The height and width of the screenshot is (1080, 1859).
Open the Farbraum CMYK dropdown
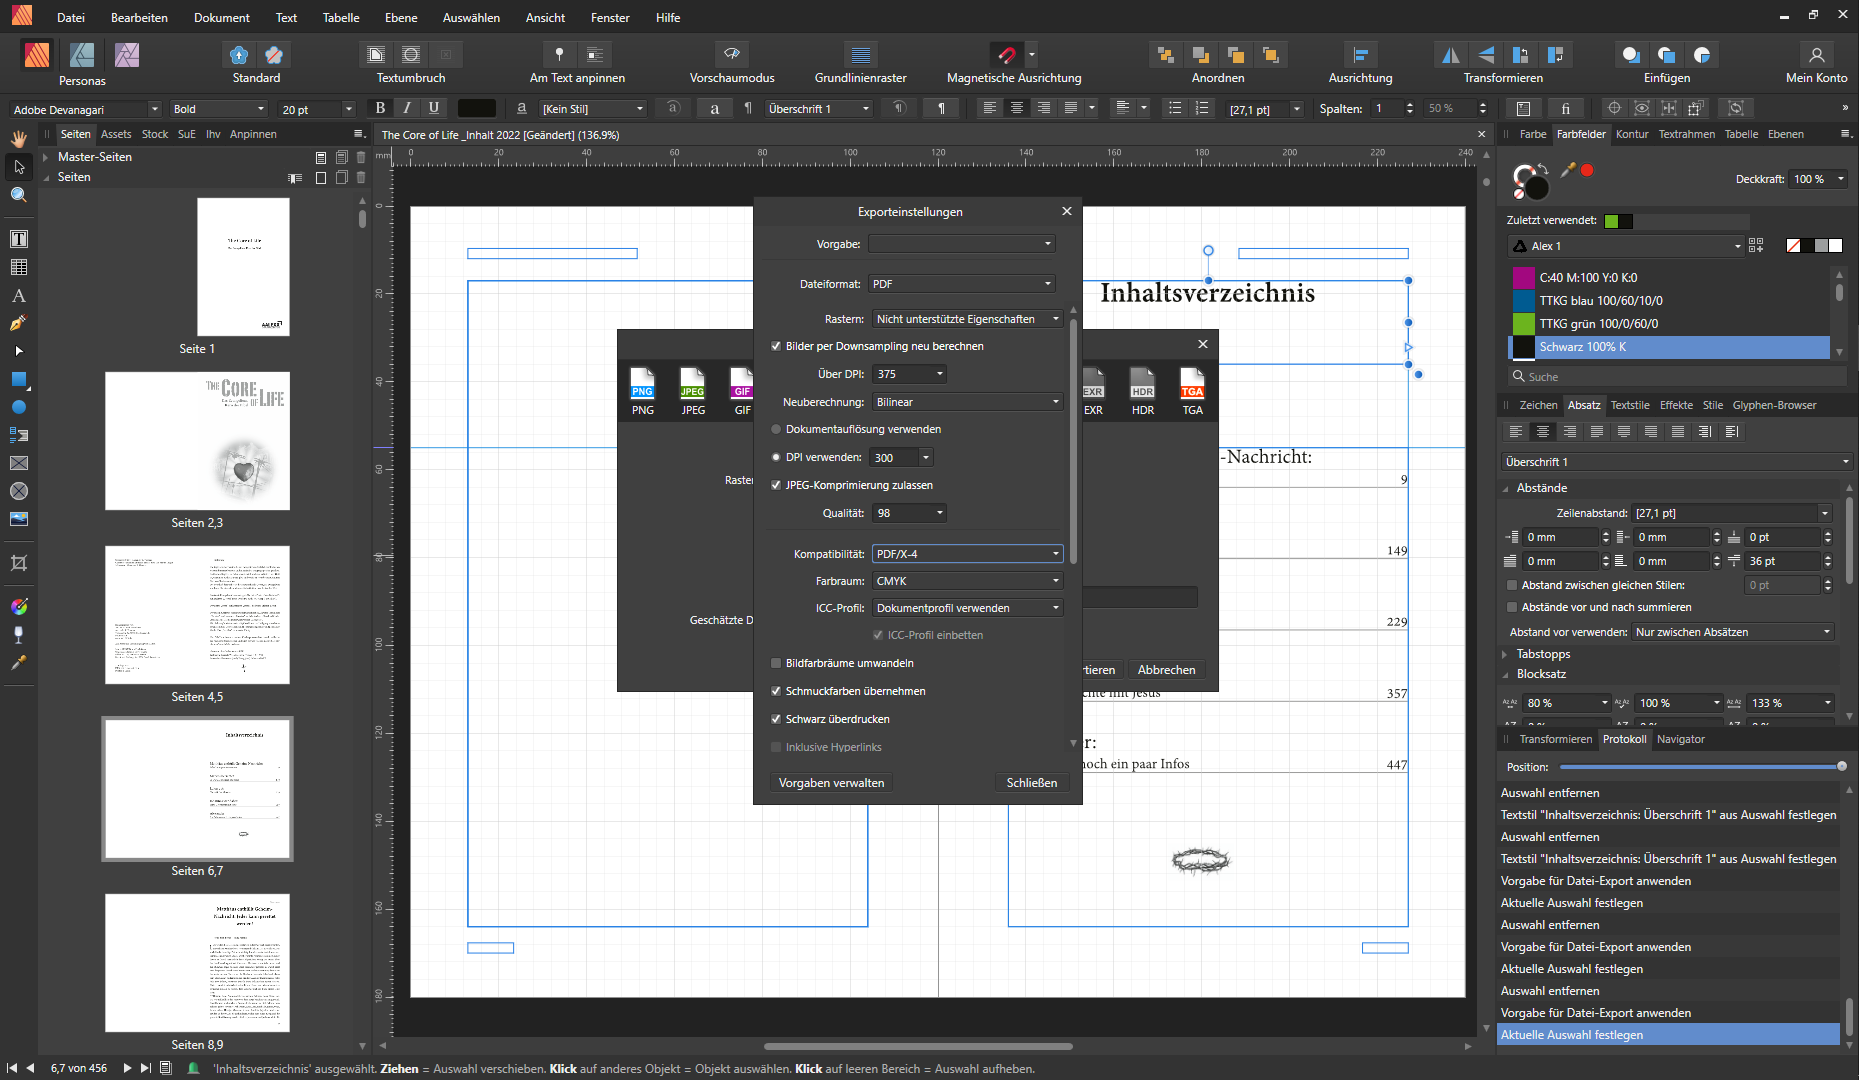pos(967,581)
